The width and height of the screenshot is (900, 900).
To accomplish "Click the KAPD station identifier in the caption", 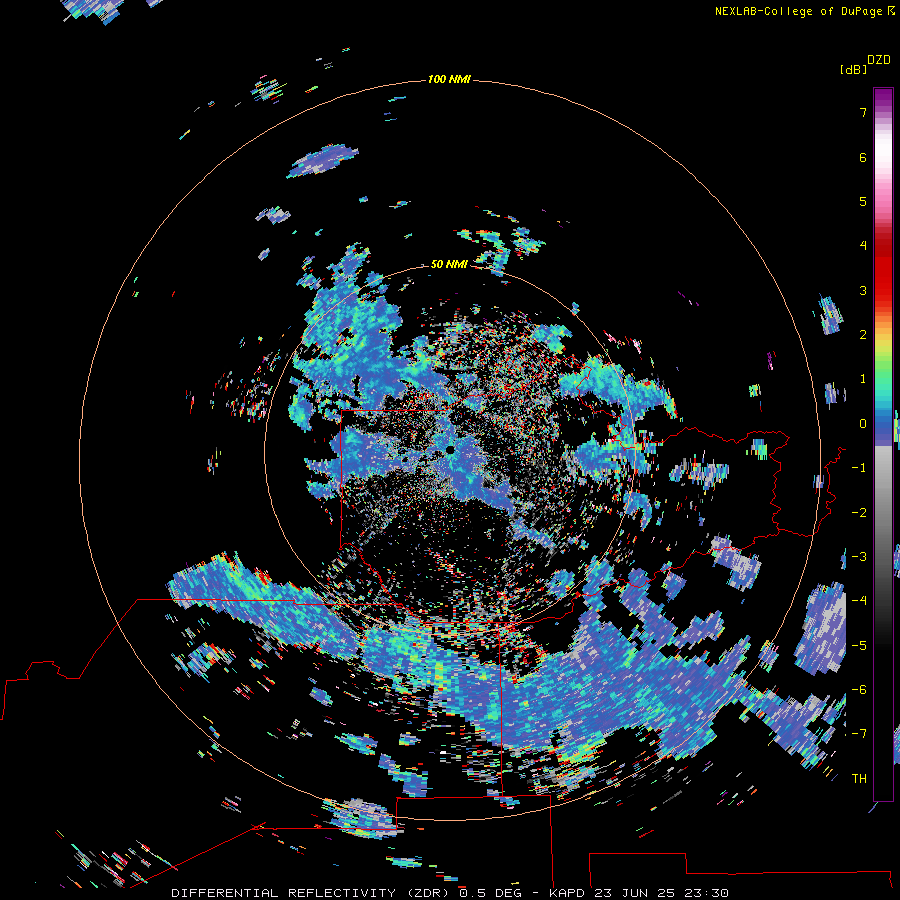I will (567, 893).
